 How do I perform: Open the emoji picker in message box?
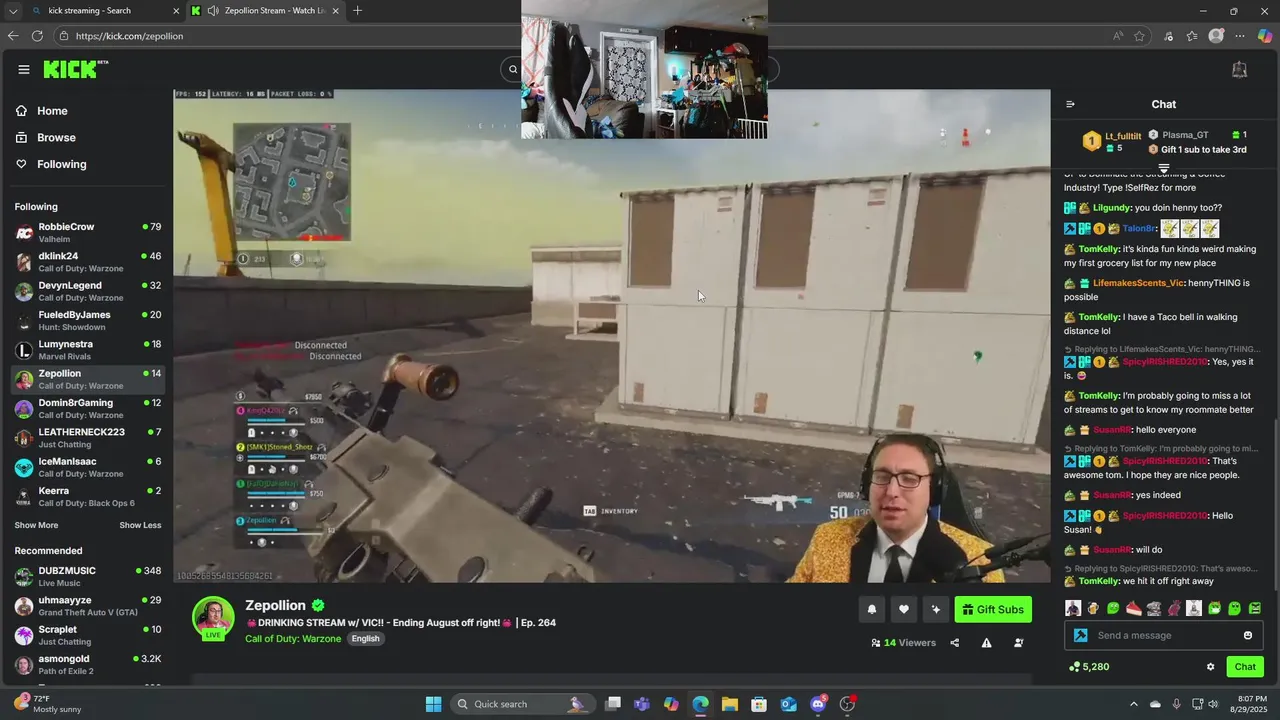click(x=1247, y=635)
